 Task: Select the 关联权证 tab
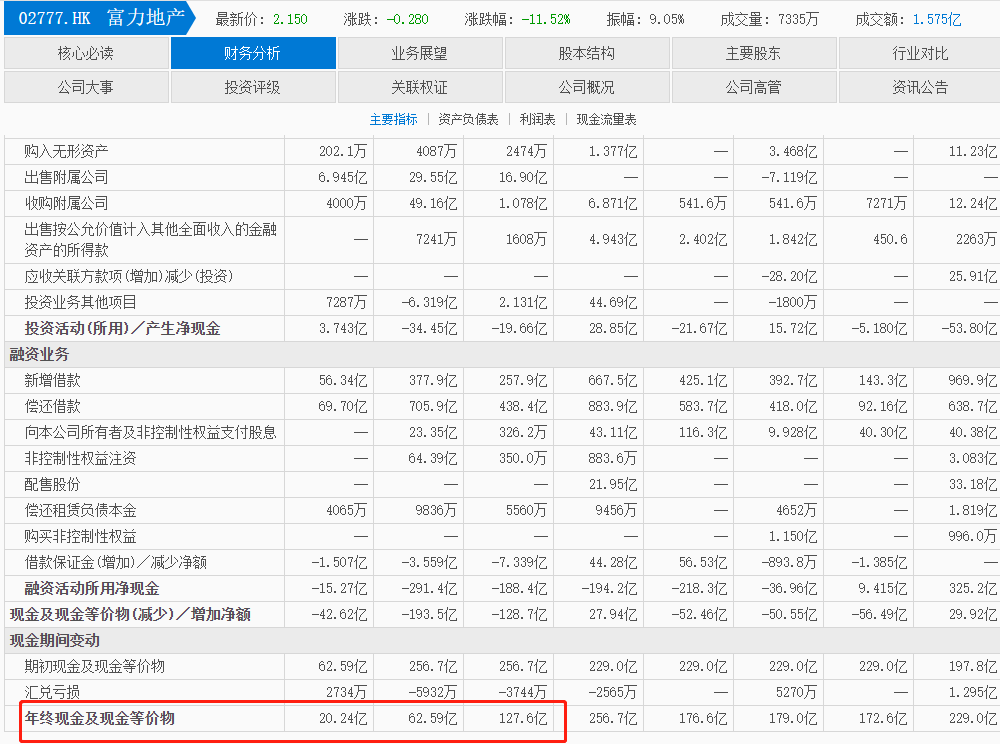pos(420,87)
